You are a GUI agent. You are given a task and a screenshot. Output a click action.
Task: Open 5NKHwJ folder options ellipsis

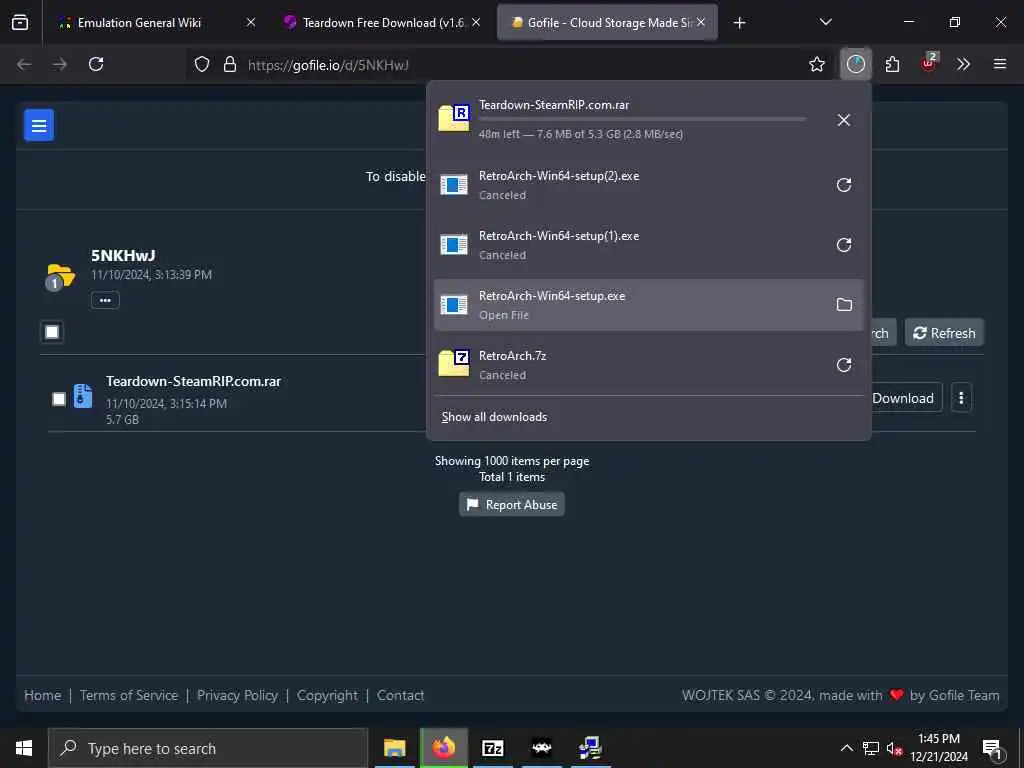coord(105,300)
